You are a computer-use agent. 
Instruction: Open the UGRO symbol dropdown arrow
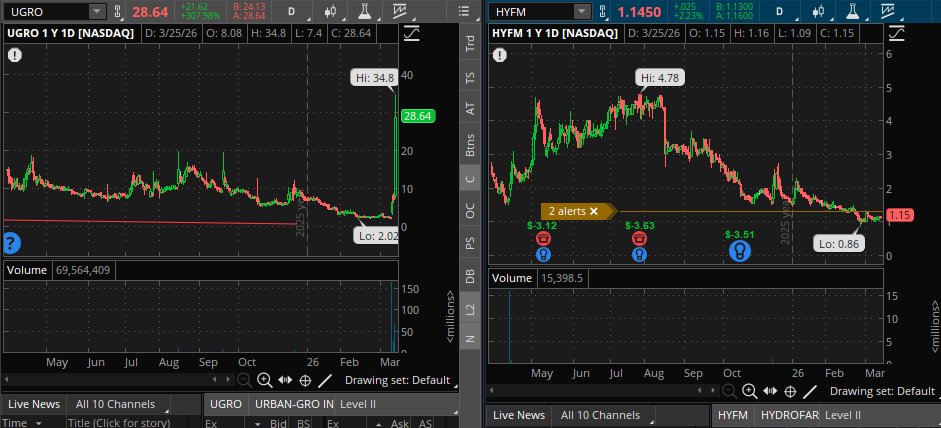coord(97,11)
